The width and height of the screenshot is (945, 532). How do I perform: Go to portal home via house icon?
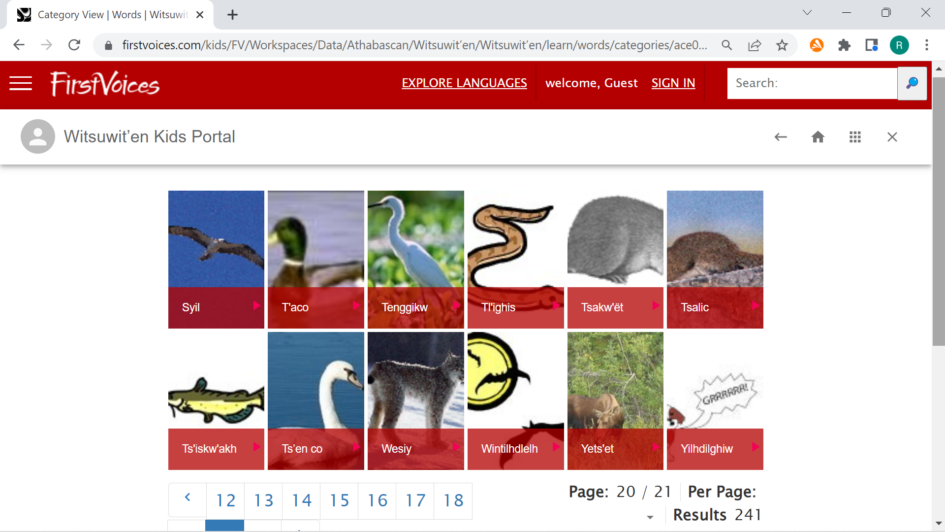pyautogui.click(x=818, y=137)
